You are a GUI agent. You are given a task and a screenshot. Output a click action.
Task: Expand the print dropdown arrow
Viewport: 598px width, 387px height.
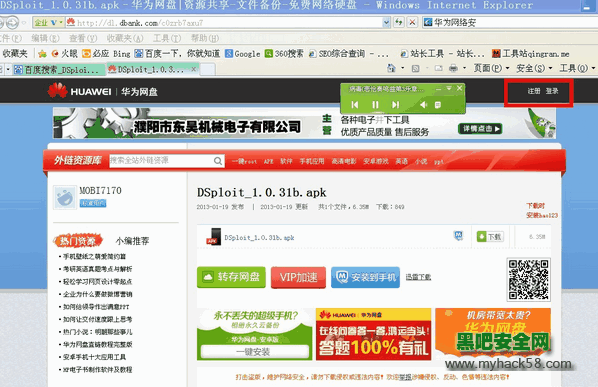coord(464,68)
